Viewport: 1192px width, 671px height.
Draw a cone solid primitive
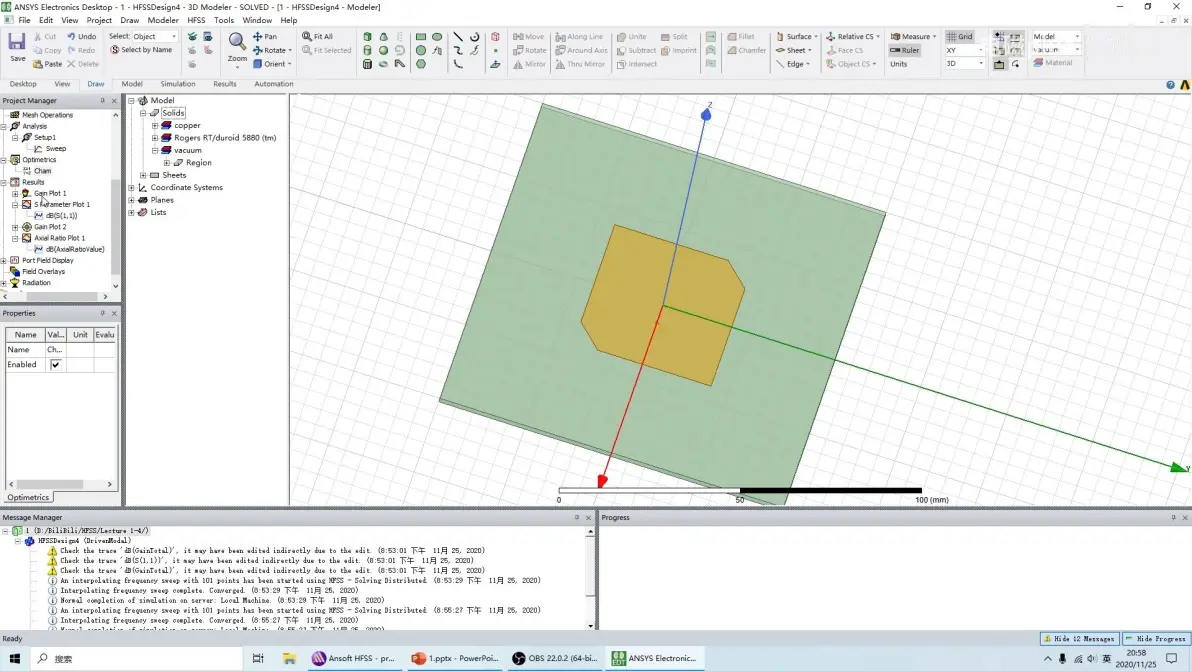[x=383, y=36]
